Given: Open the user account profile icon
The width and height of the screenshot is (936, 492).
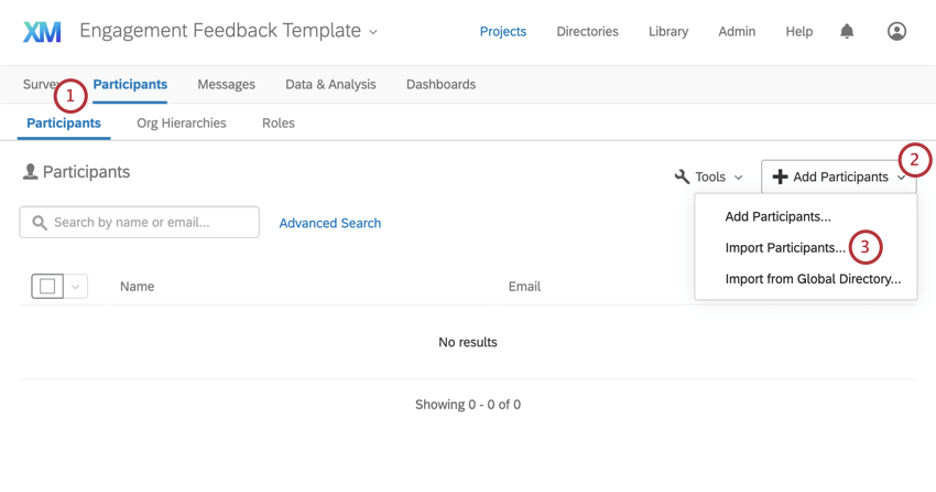Looking at the screenshot, I should click(896, 32).
